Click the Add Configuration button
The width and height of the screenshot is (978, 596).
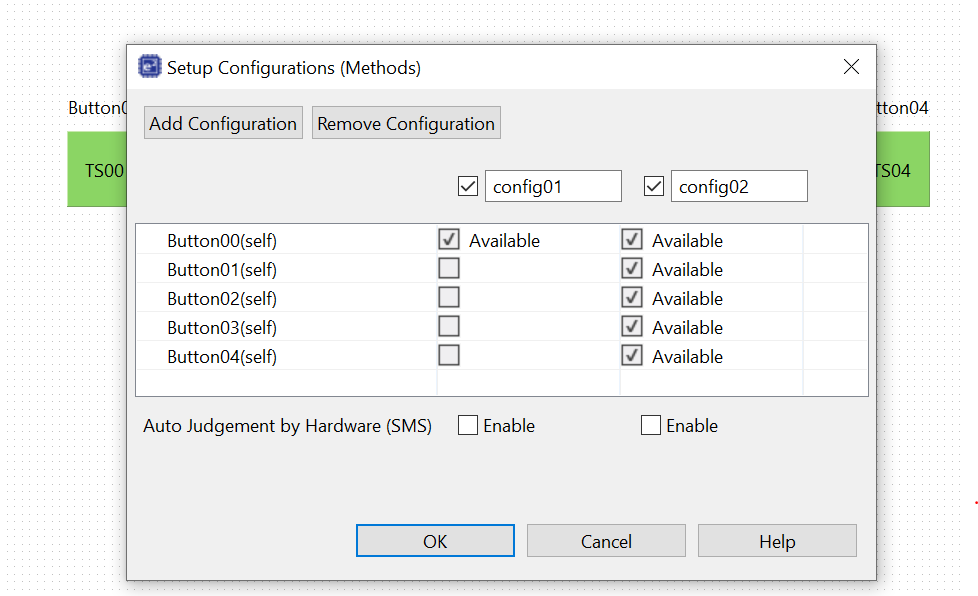click(223, 124)
